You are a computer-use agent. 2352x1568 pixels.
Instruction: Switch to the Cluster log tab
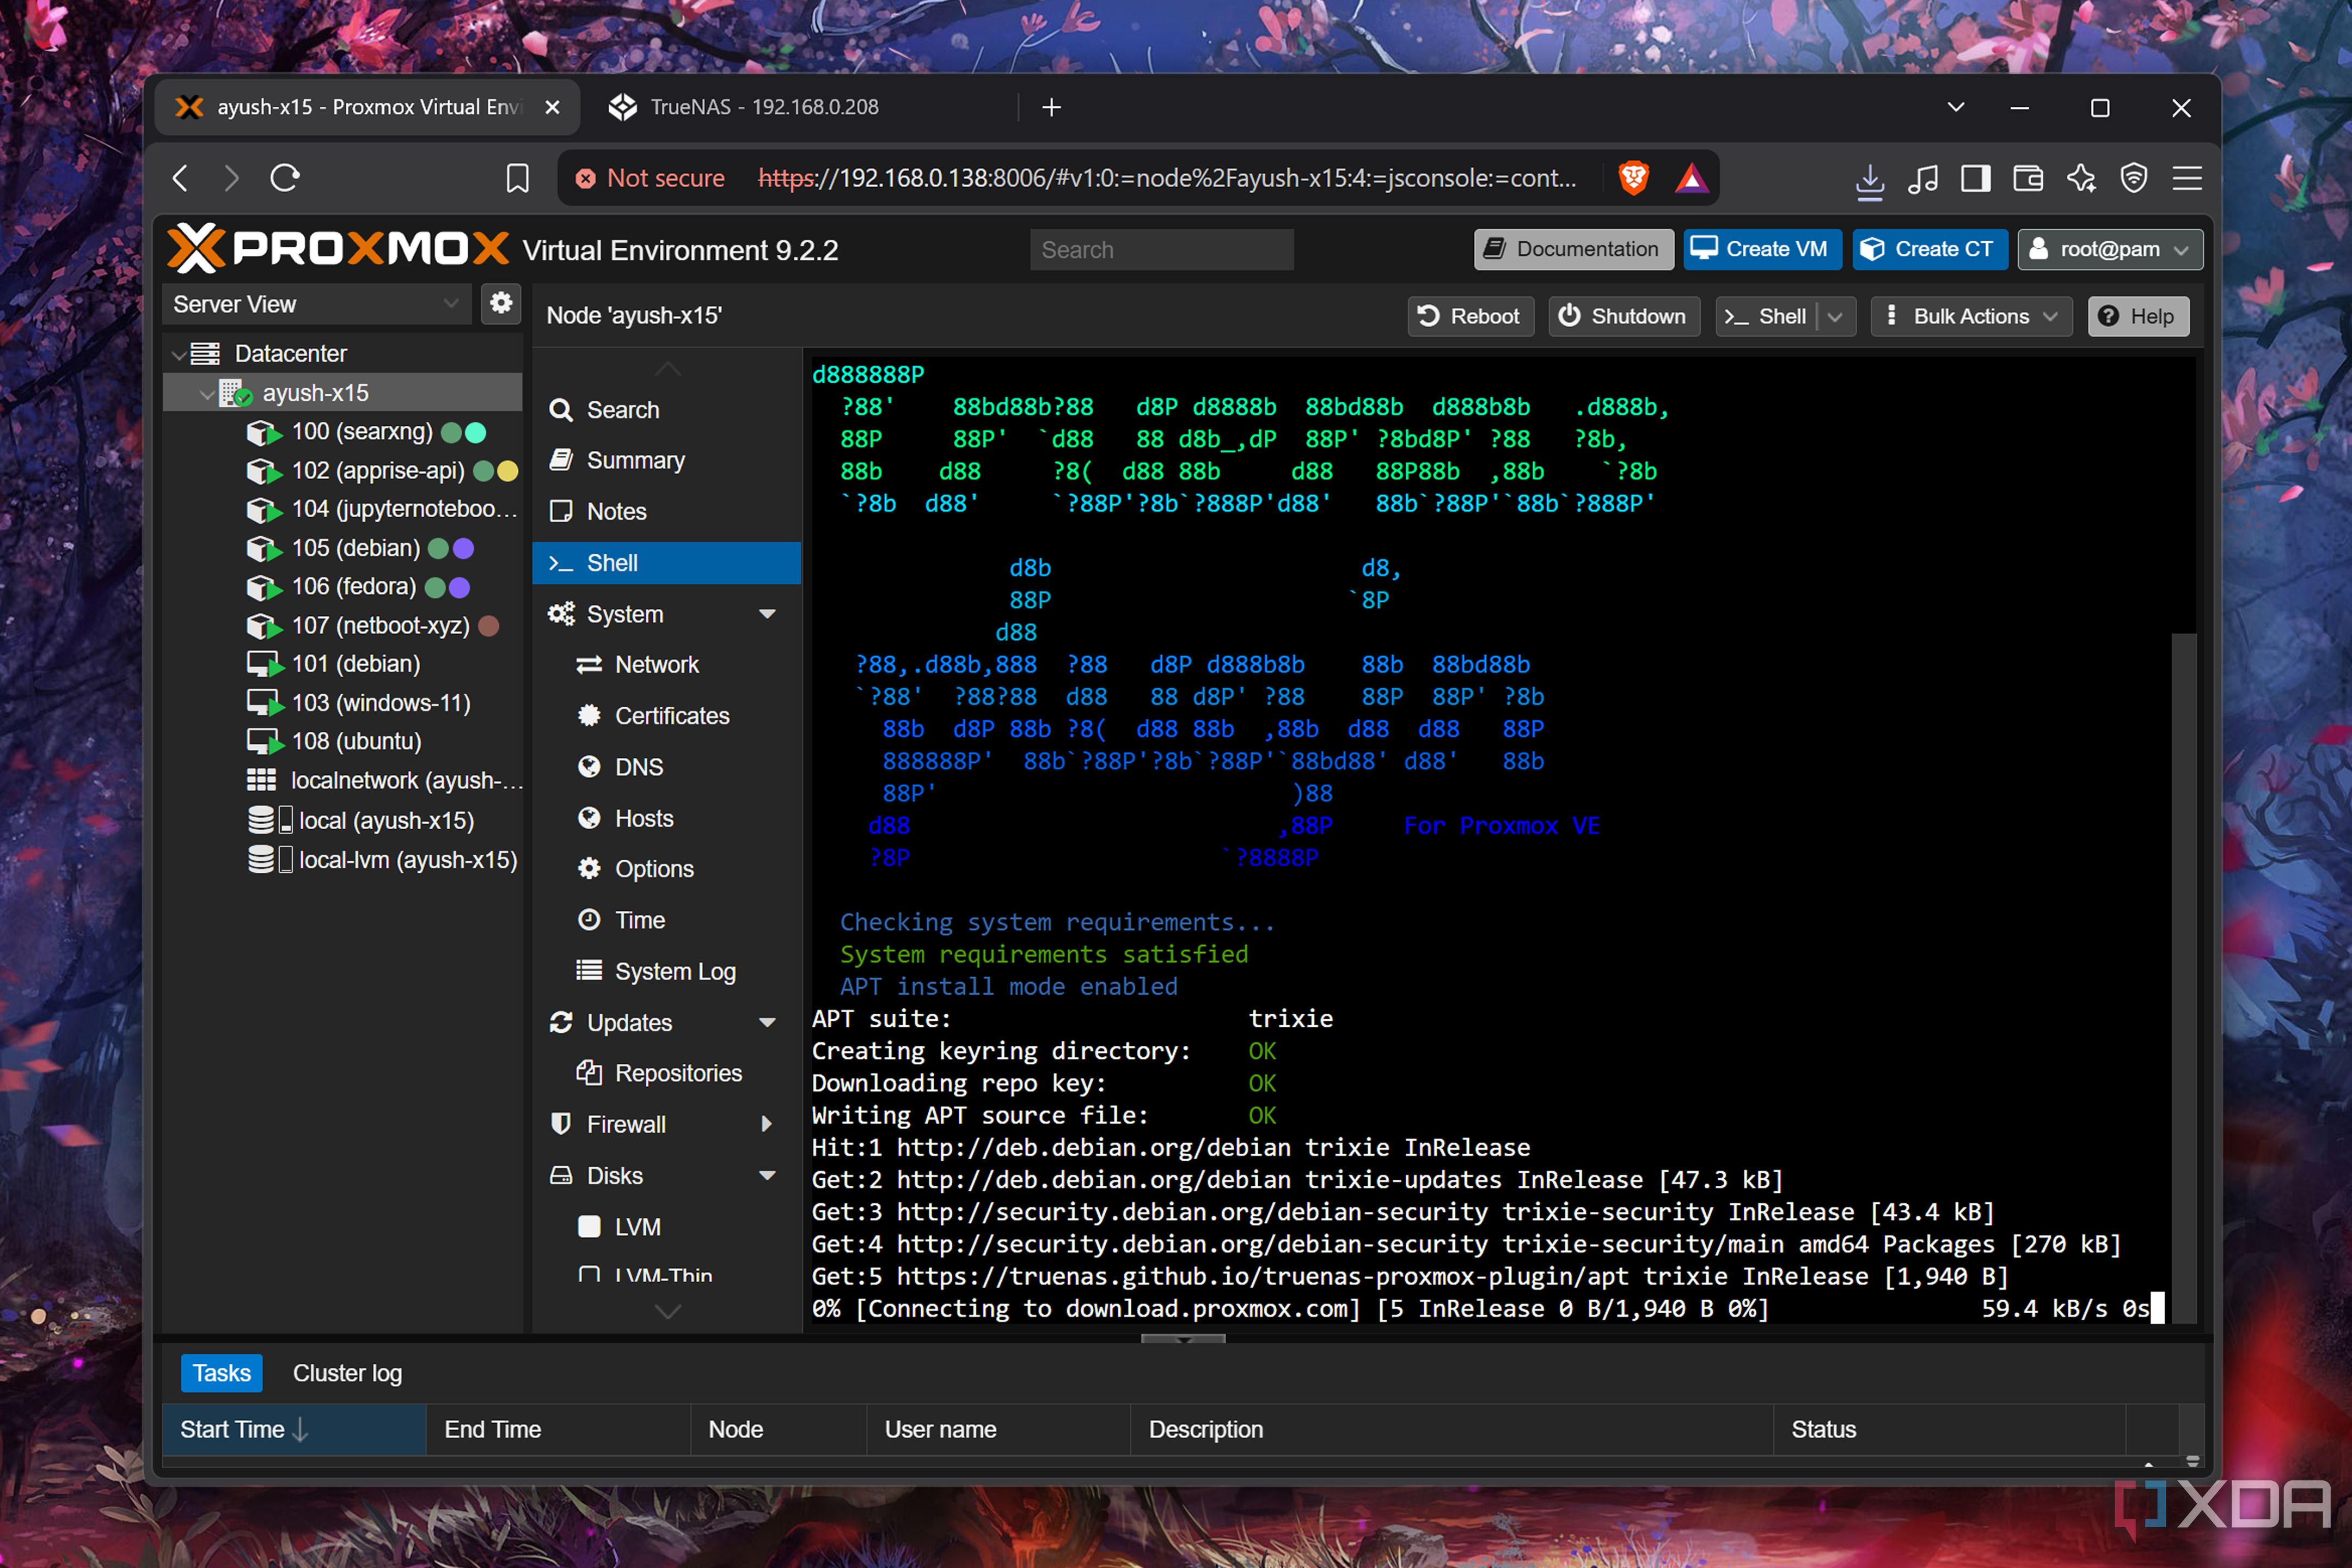(347, 1373)
